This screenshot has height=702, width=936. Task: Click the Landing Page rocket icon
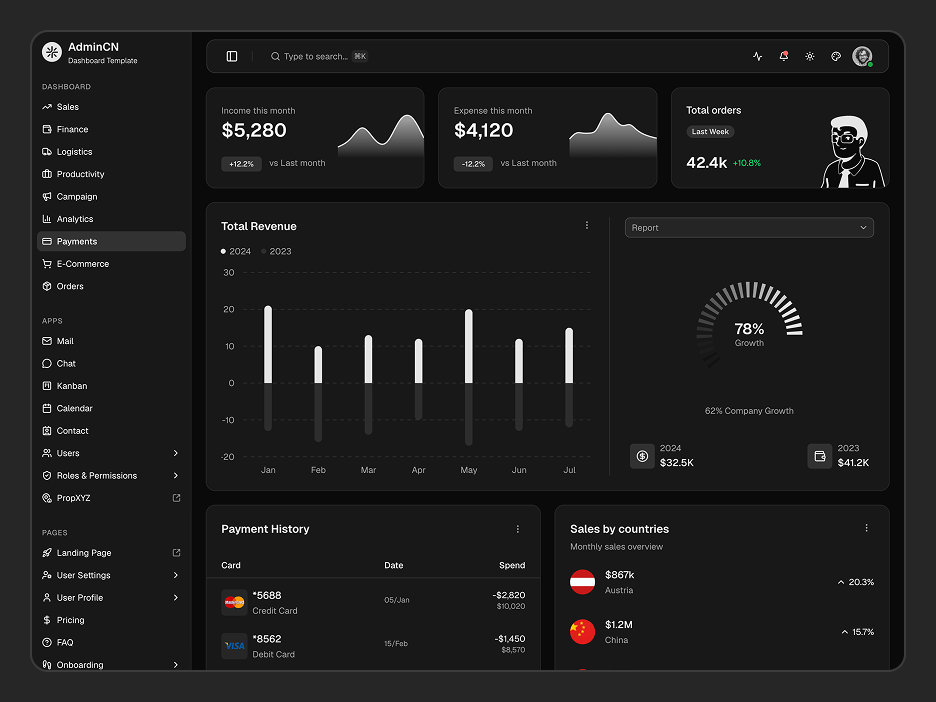click(47, 553)
